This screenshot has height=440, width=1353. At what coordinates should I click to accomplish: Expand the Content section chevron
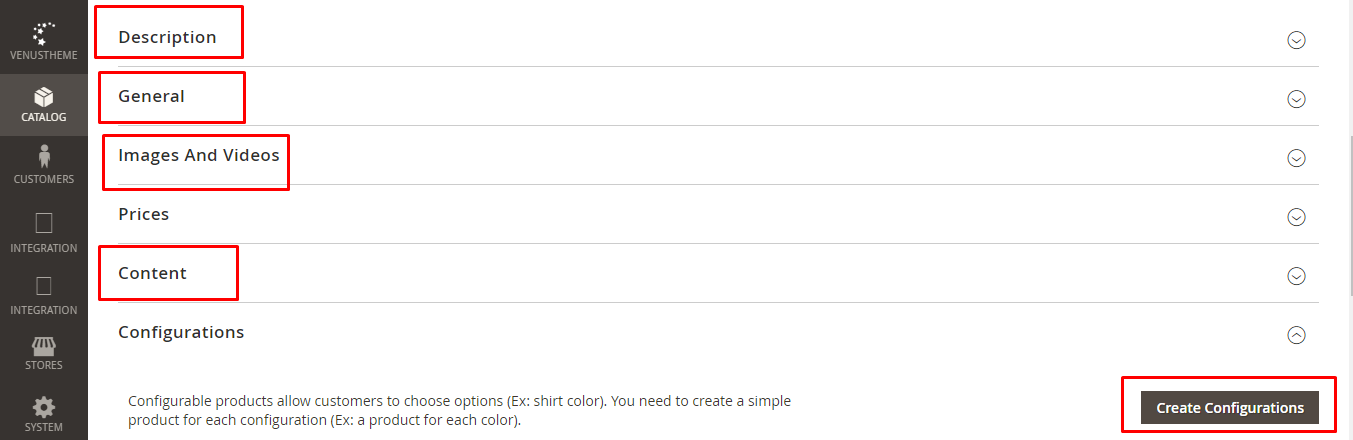[x=1296, y=276]
